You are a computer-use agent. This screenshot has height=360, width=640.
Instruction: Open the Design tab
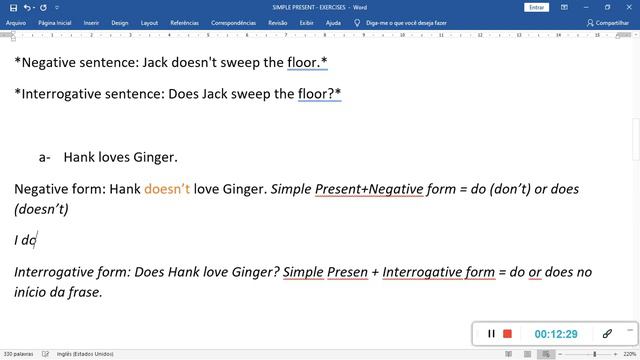pos(120,23)
